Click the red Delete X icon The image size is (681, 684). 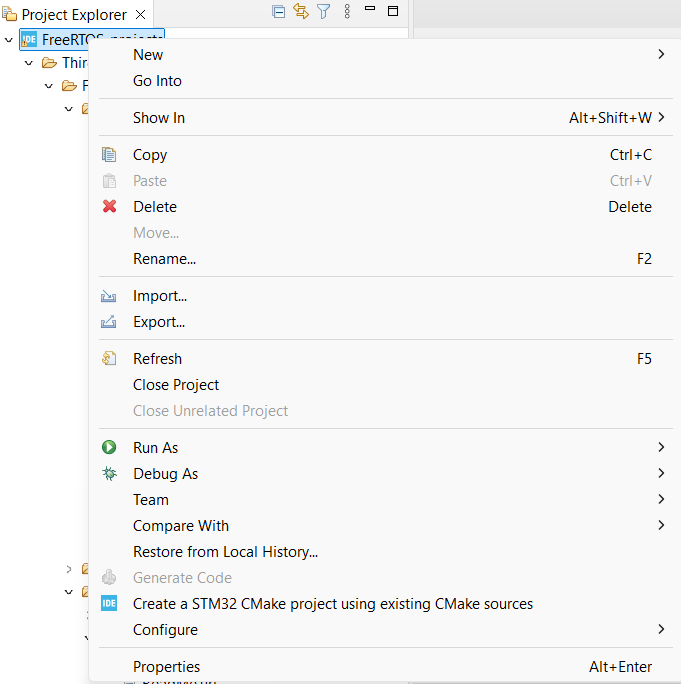point(110,207)
